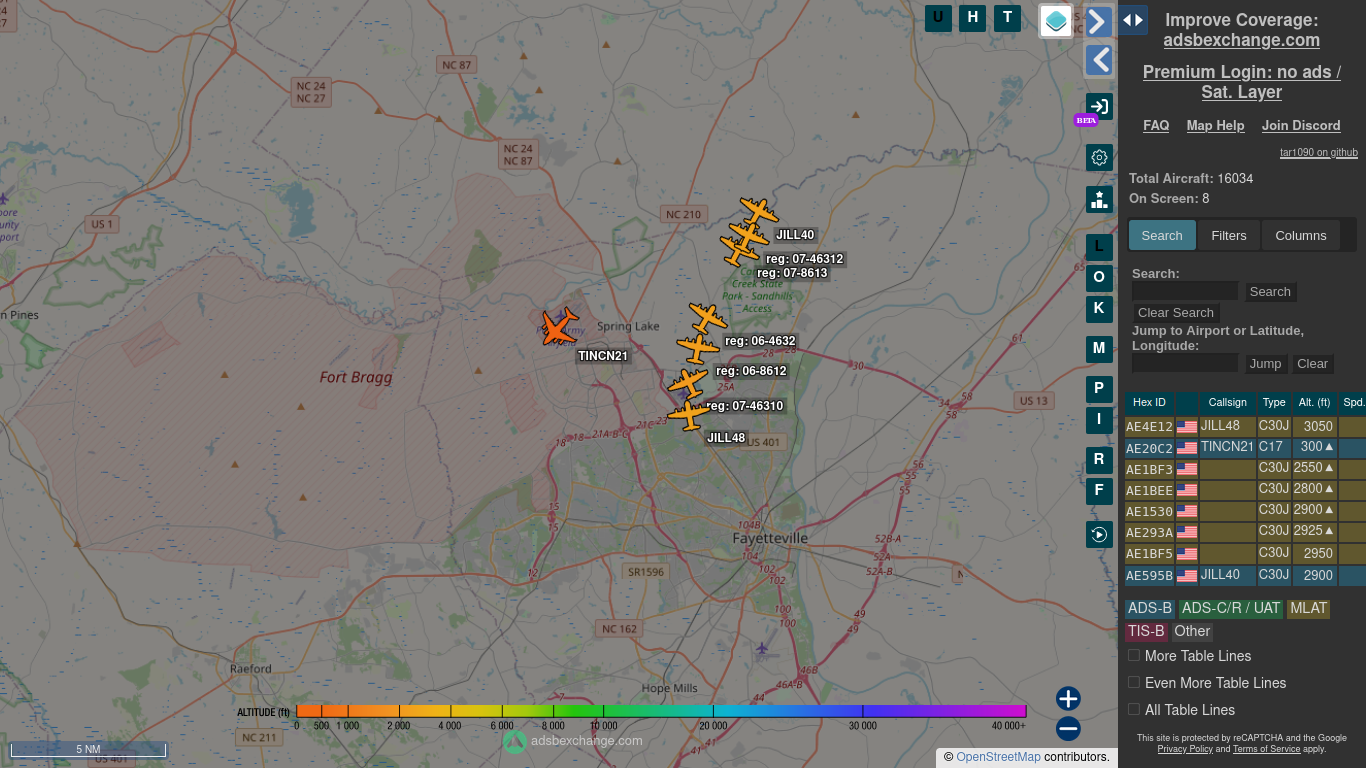The height and width of the screenshot is (768, 1366).
Task: Click the login arrow BETA icon
Action: pyautogui.click(x=1099, y=107)
